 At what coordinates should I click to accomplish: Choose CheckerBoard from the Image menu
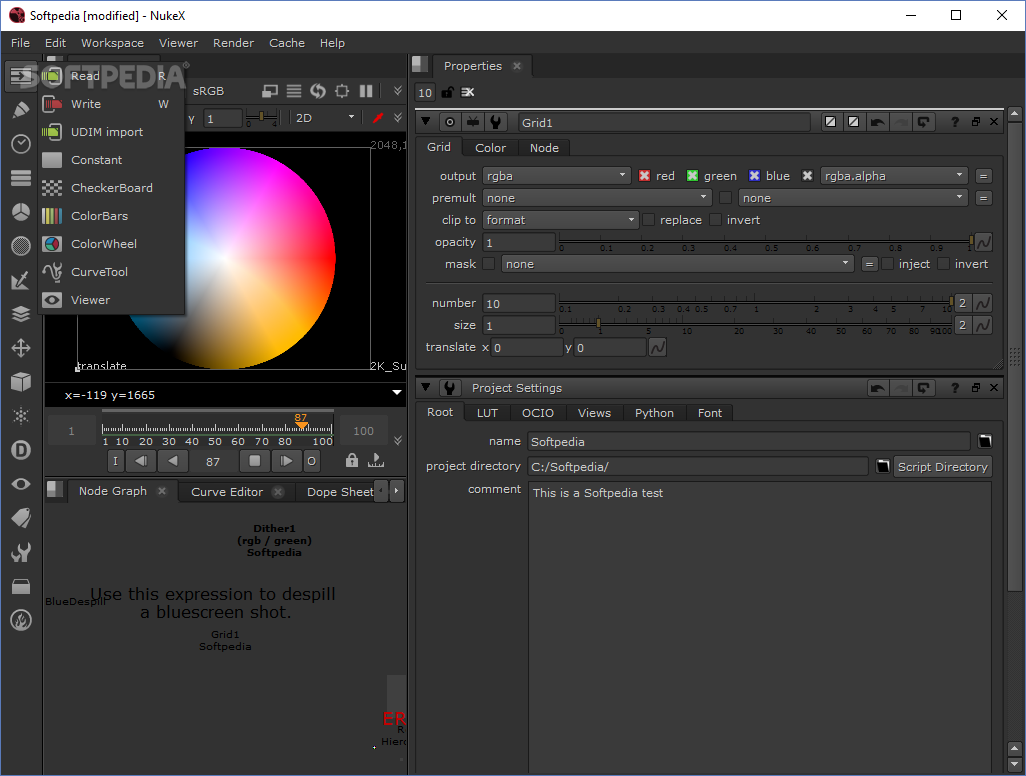111,188
